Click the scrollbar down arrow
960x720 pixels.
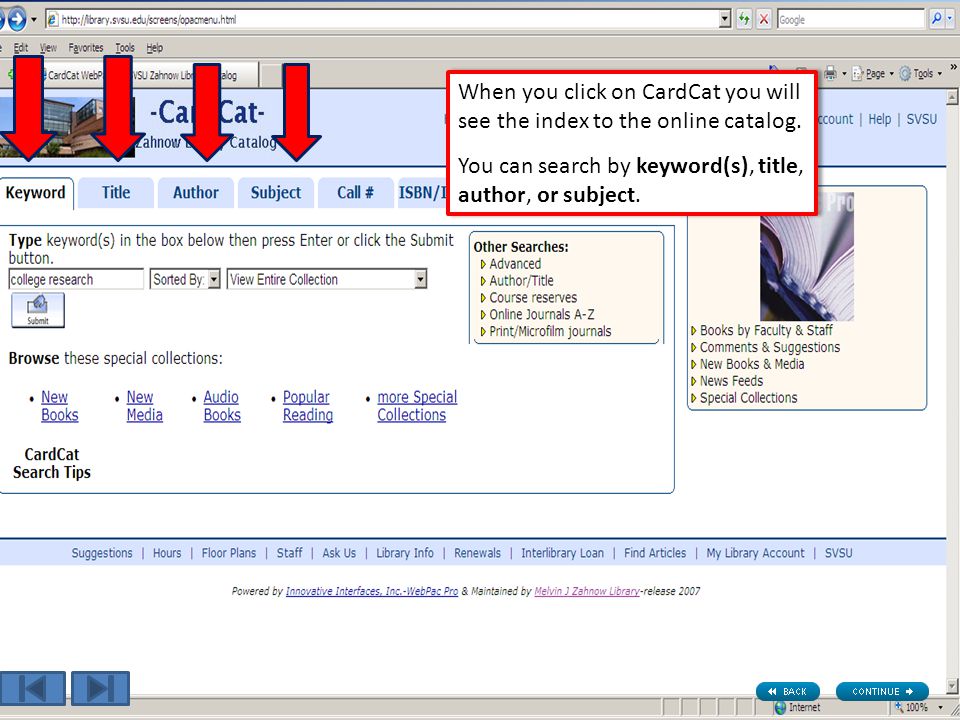952,686
